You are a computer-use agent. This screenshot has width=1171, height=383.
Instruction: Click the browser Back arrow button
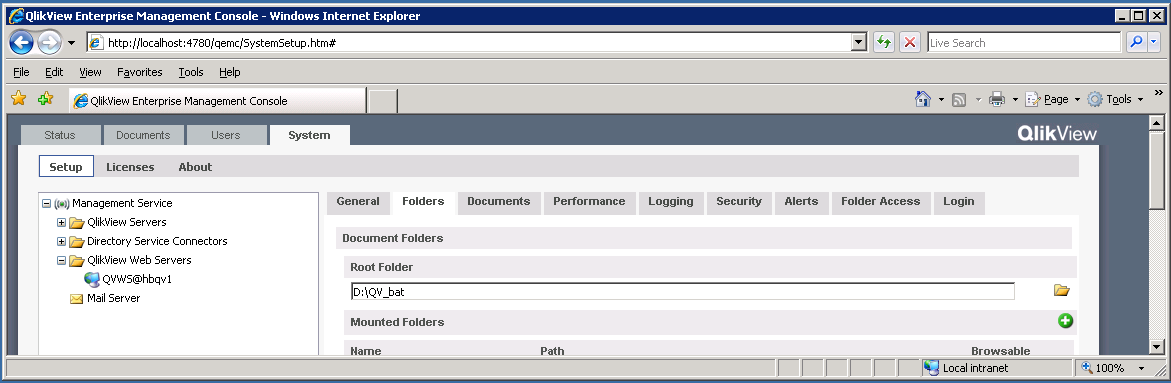(22, 43)
